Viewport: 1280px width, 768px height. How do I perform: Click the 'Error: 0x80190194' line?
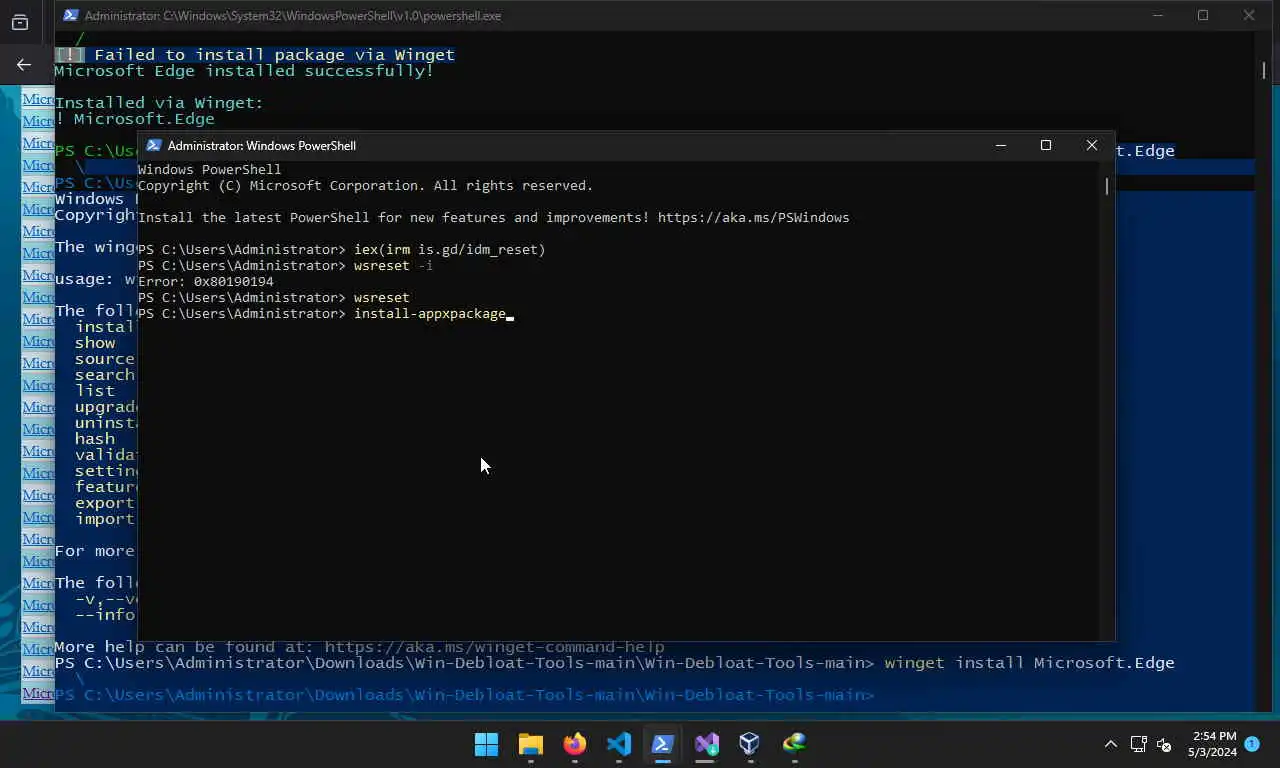click(206, 282)
